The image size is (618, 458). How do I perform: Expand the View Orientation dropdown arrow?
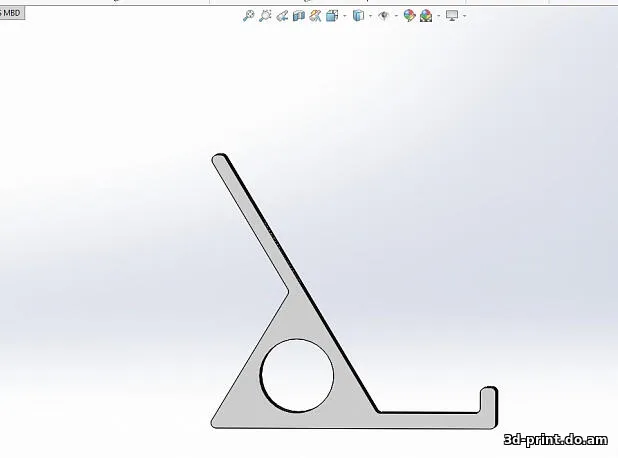click(x=345, y=16)
